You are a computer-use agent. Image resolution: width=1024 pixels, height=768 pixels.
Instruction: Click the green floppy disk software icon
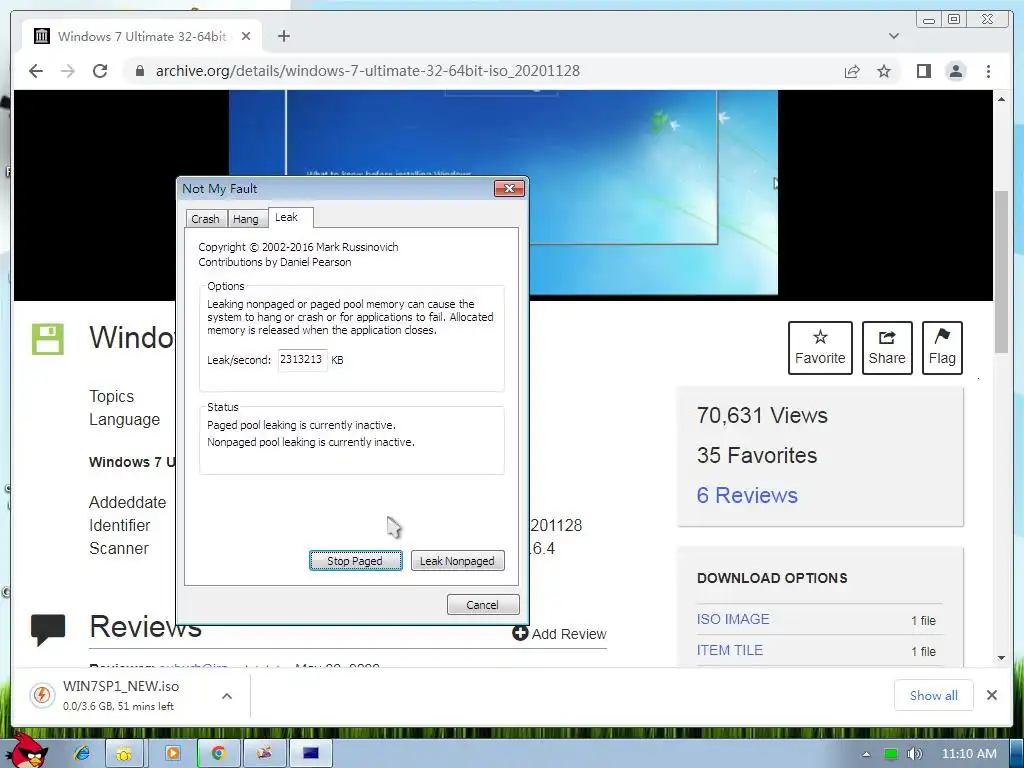coord(48,339)
